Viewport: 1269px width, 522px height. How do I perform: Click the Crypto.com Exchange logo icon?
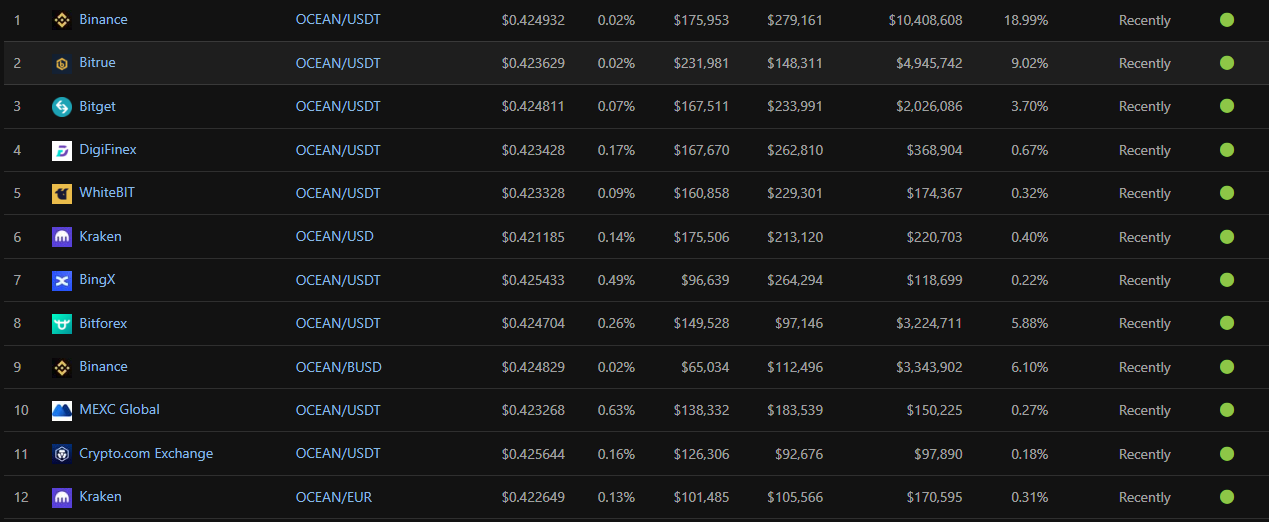click(62, 454)
